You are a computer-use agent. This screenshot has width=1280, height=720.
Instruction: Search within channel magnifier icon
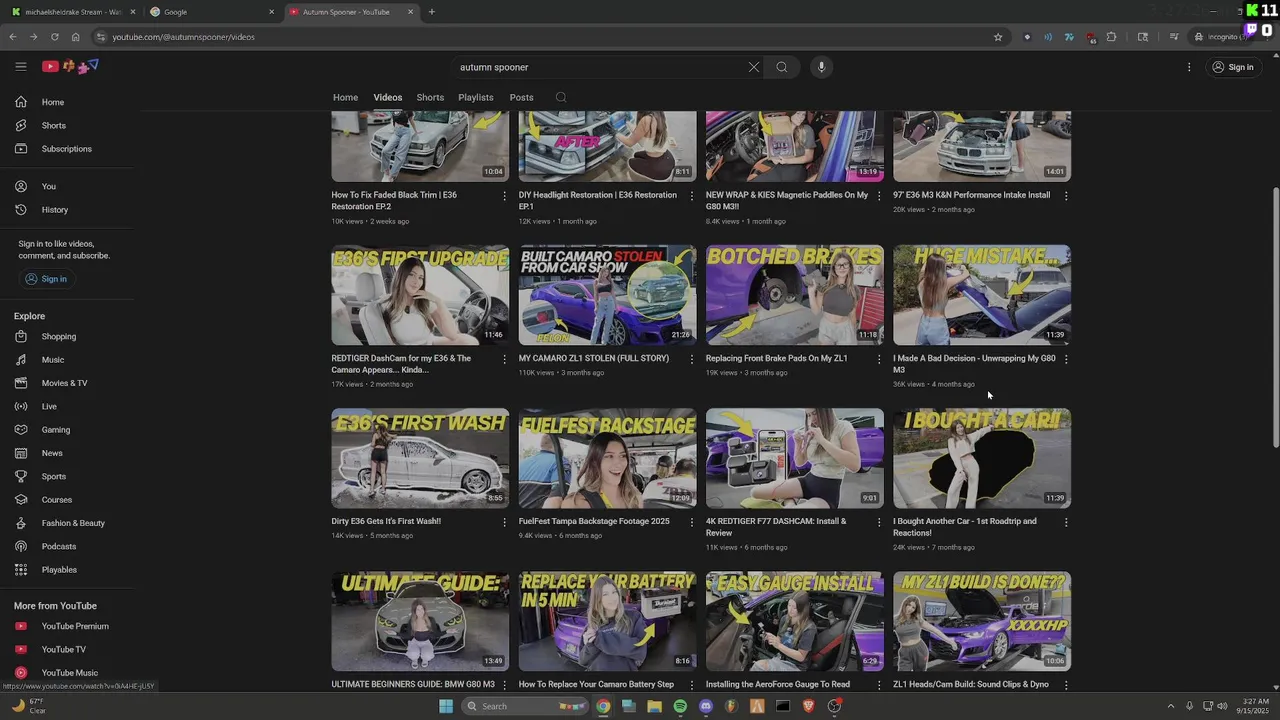coord(561,97)
